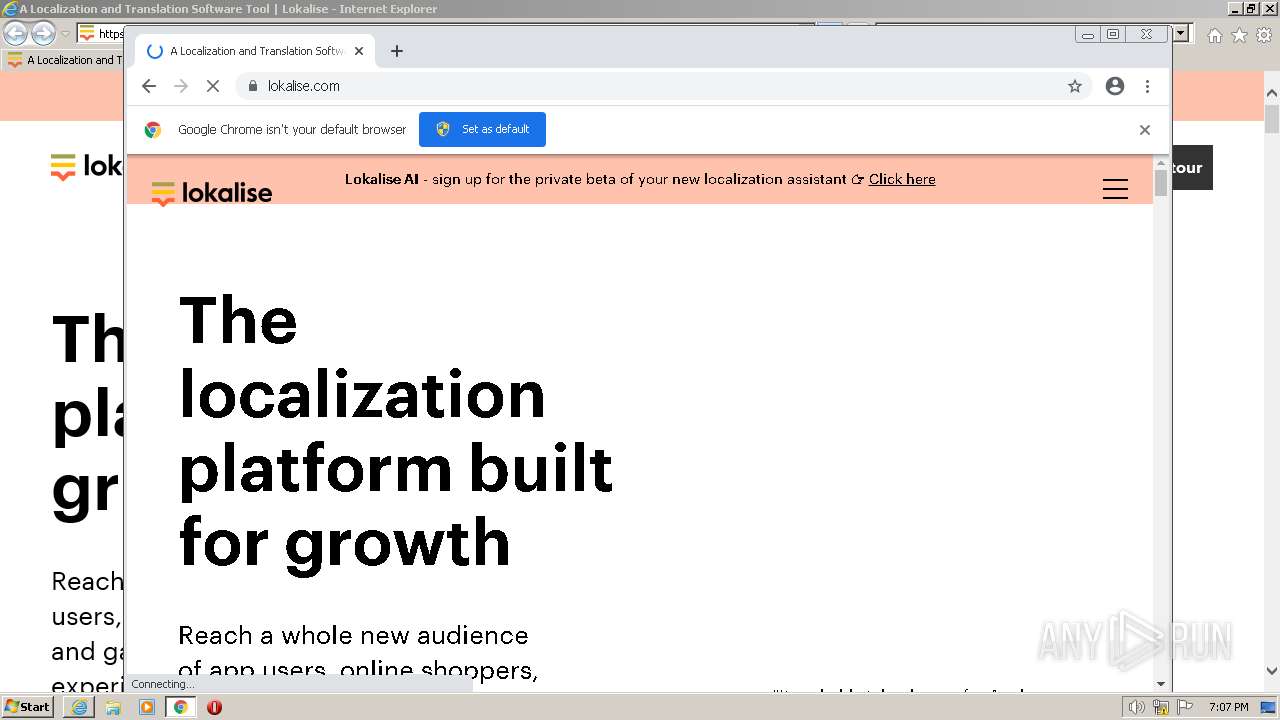Click the network tray icon
Viewport: 1280px width, 720px height.
click(1161, 707)
